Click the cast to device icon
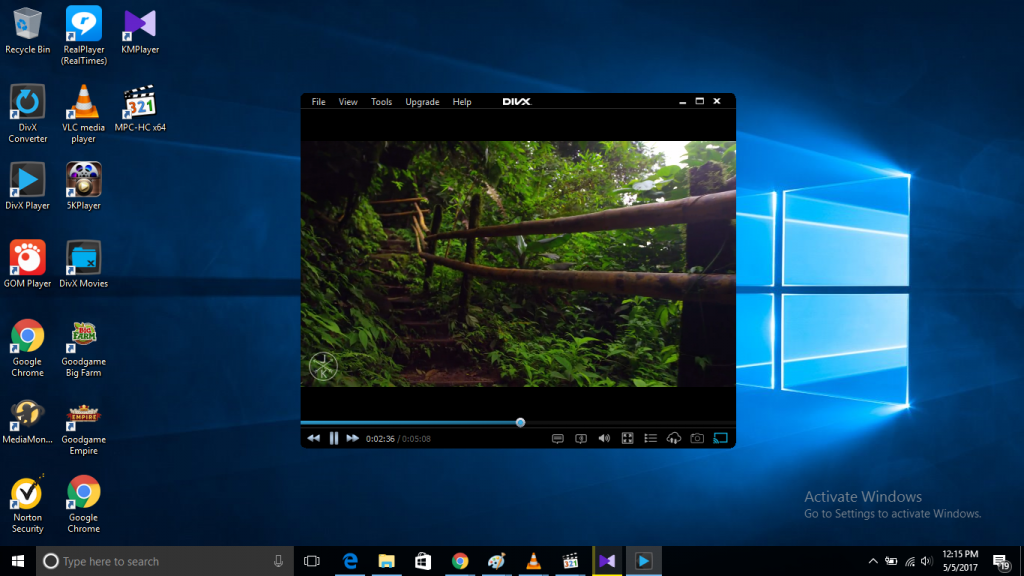This screenshot has height=576, width=1024. [720, 438]
